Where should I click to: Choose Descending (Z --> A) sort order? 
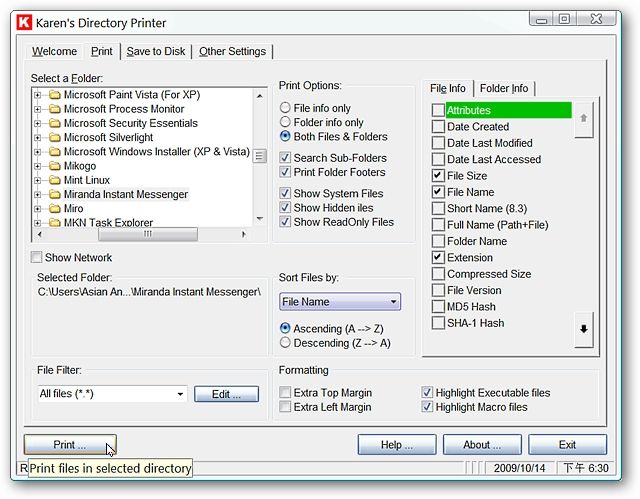pos(285,343)
